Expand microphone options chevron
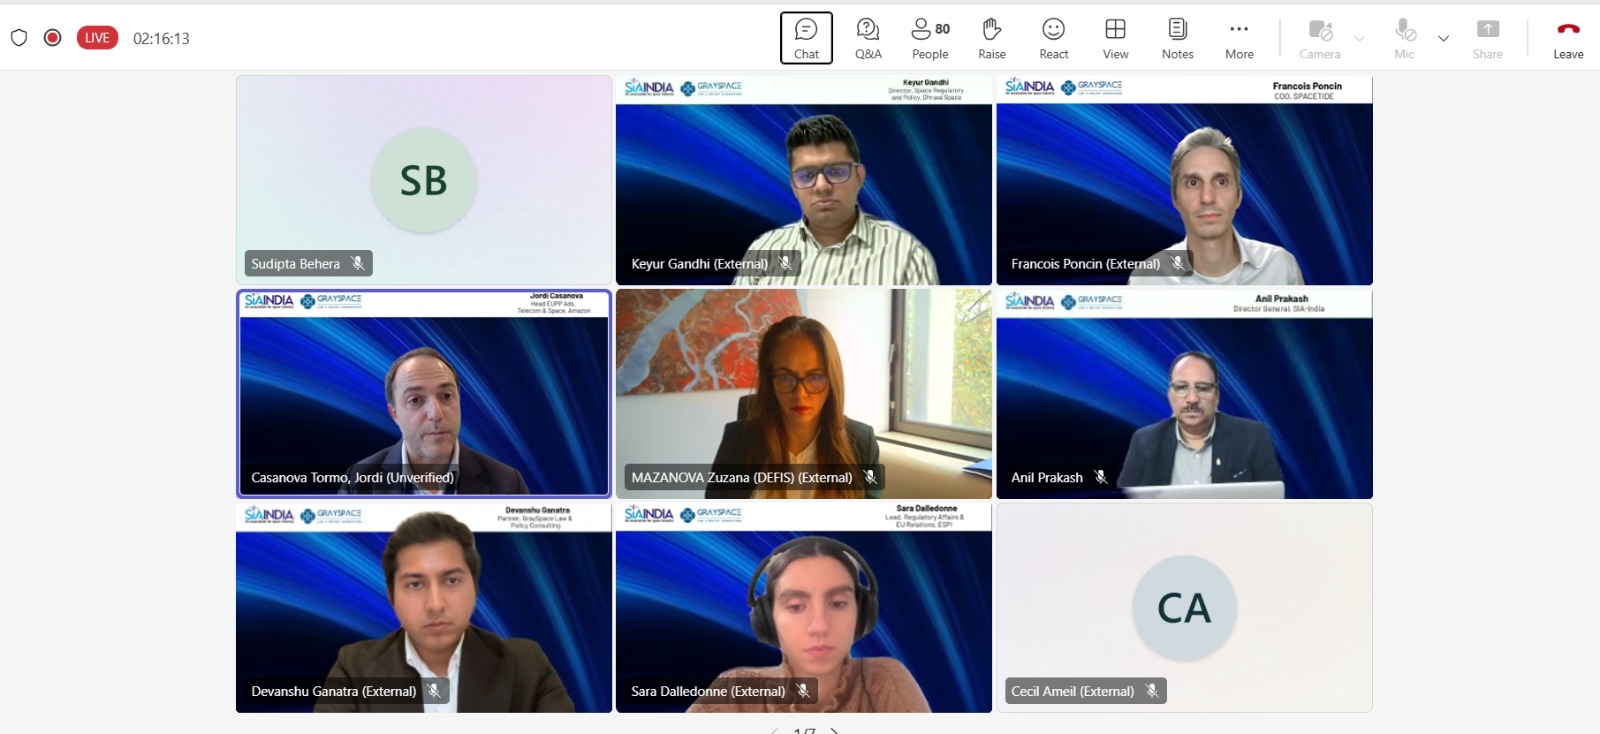The image size is (1600, 734). tap(1443, 39)
